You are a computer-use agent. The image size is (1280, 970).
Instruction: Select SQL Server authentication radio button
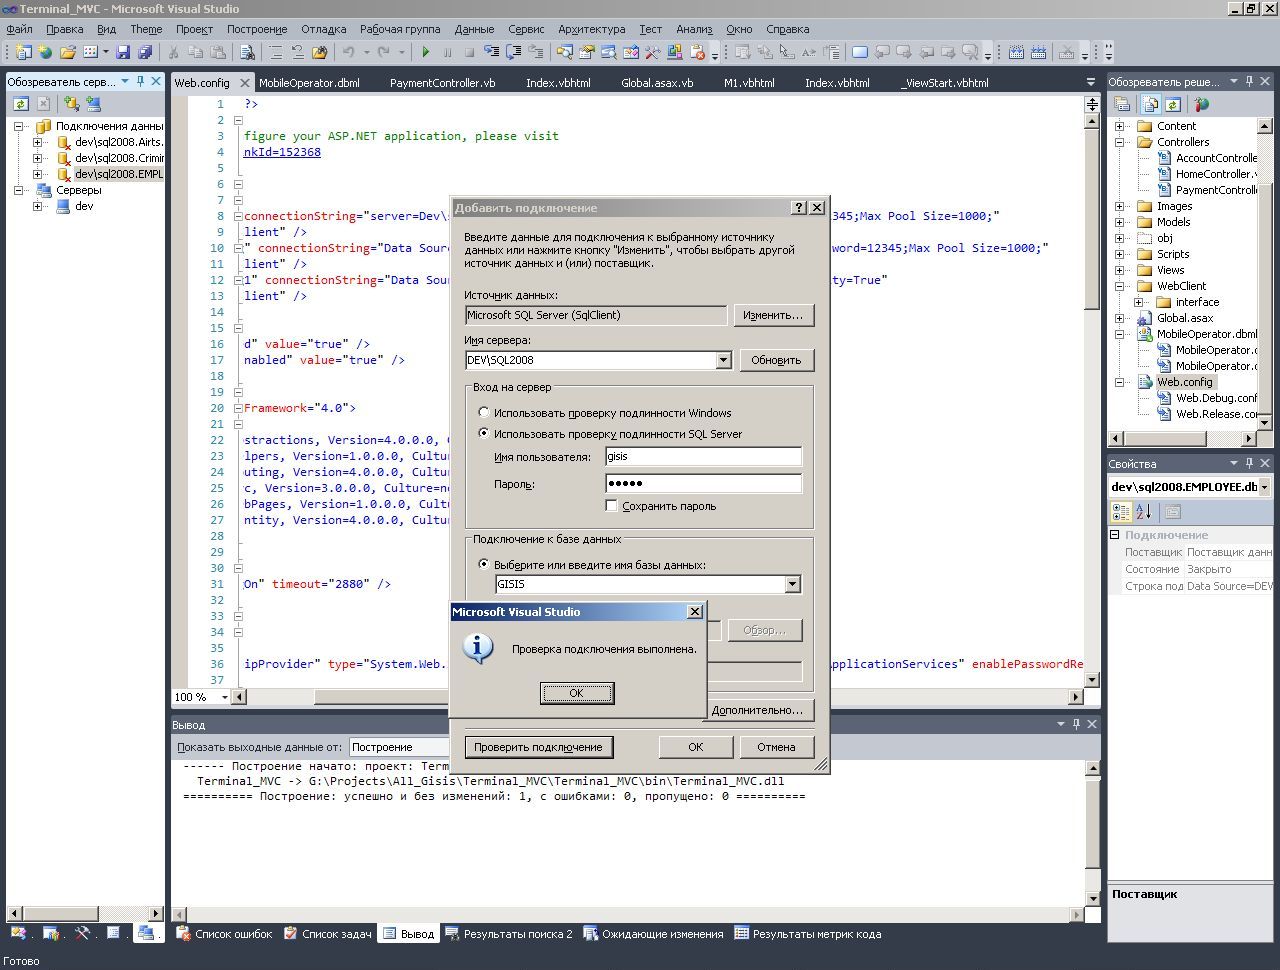pos(484,434)
